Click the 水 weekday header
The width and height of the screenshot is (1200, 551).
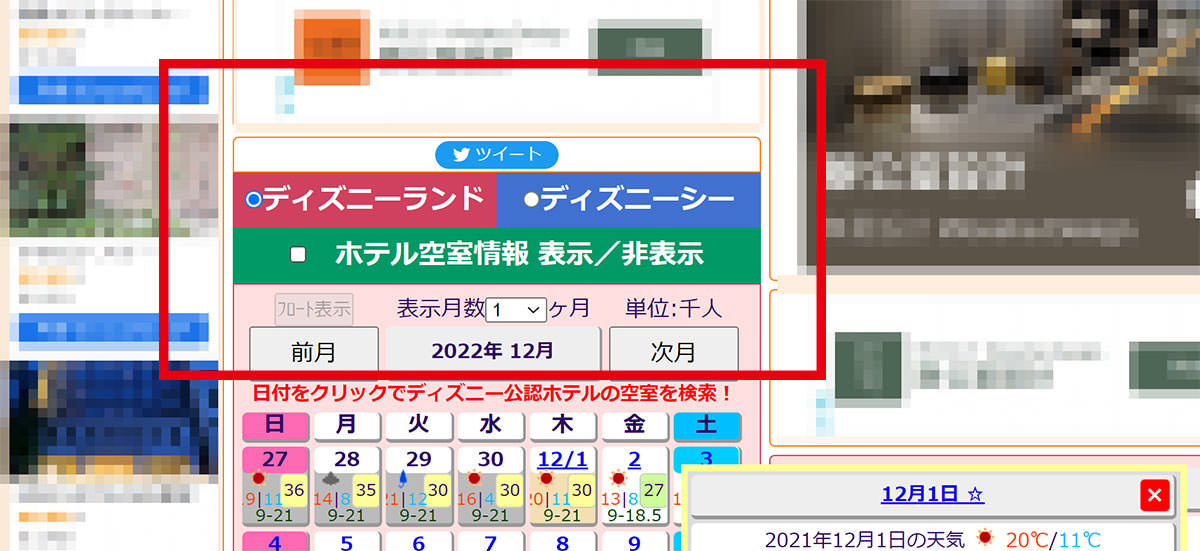(490, 425)
